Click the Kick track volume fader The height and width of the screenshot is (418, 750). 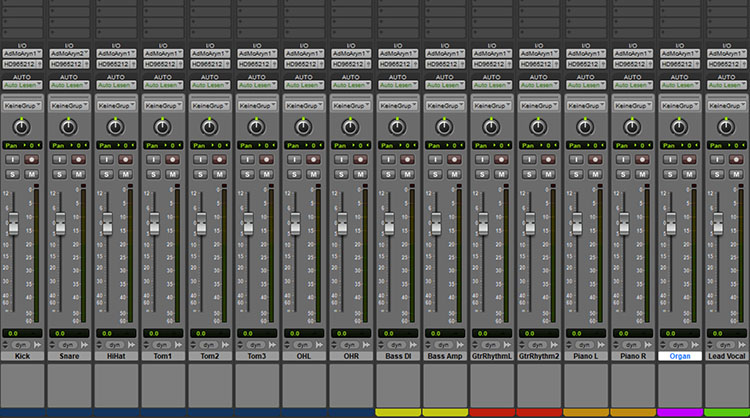13,224
